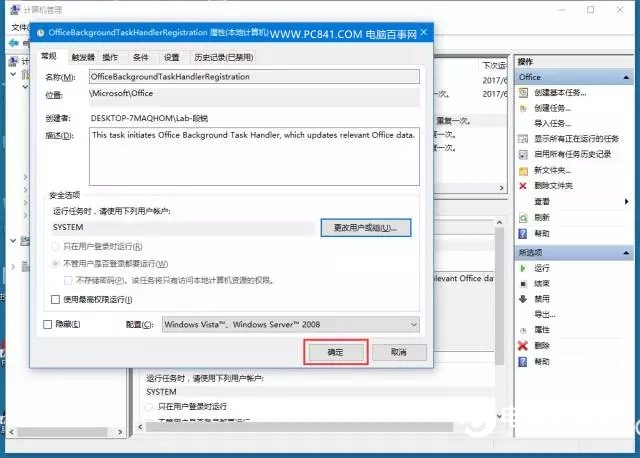Enable 使用最高权限运行 checkbox
The width and height of the screenshot is (640, 458).
tap(55, 299)
